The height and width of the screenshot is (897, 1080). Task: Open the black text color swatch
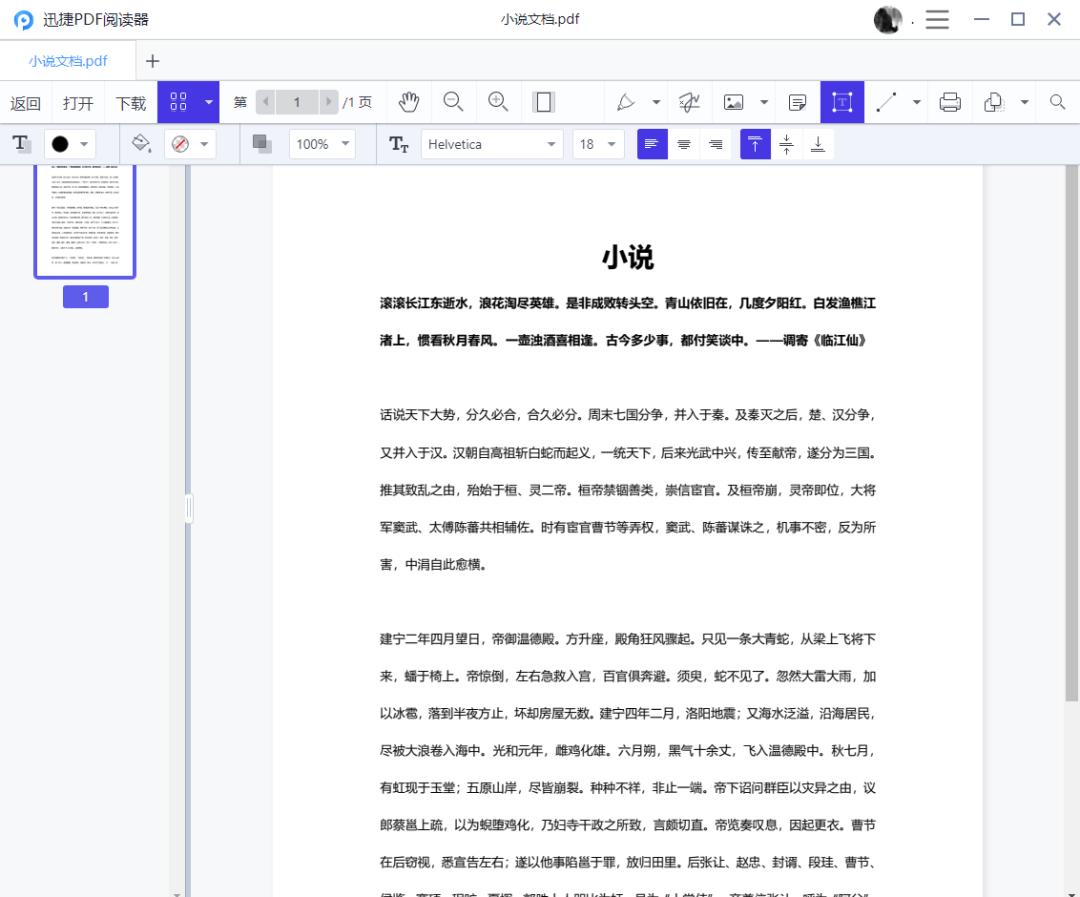(x=60, y=144)
